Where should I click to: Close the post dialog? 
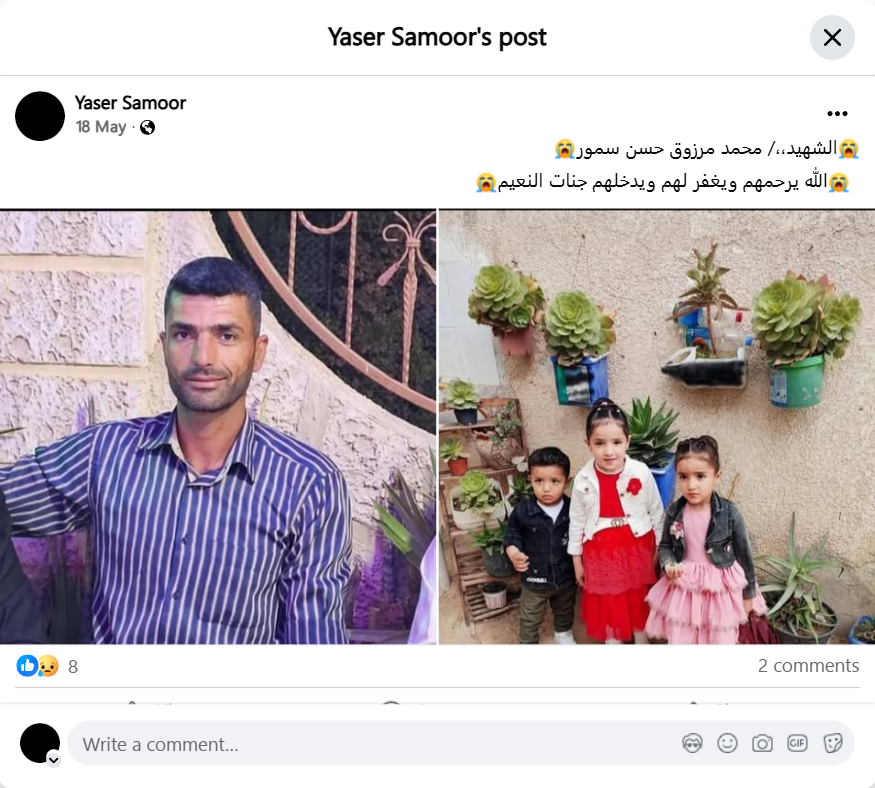point(832,37)
